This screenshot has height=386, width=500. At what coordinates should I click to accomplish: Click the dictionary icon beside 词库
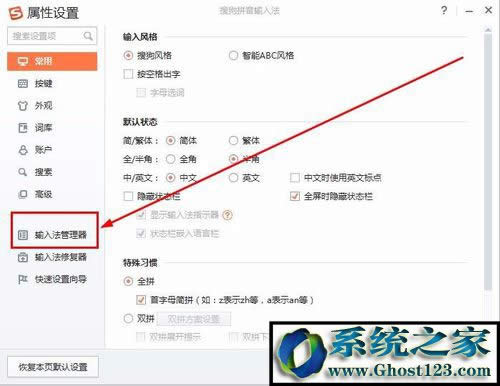[23, 128]
